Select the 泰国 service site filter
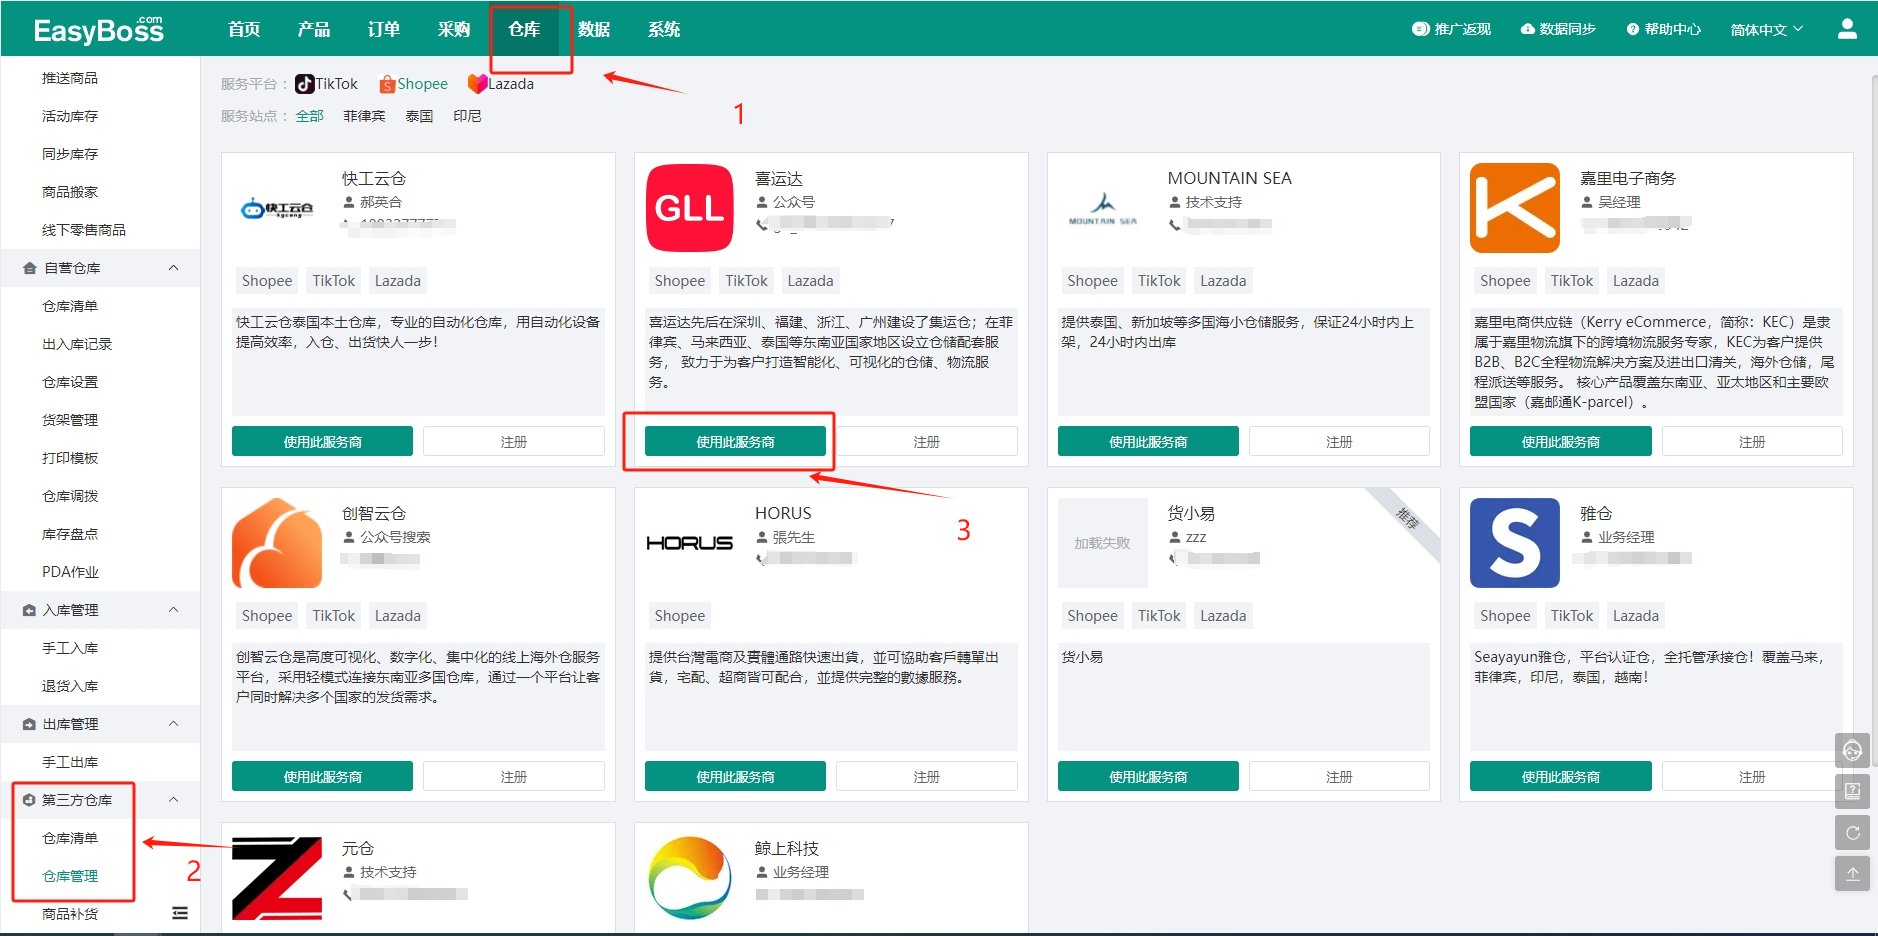The width and height of the screenshot is (1878, 936). pos(419,116)
